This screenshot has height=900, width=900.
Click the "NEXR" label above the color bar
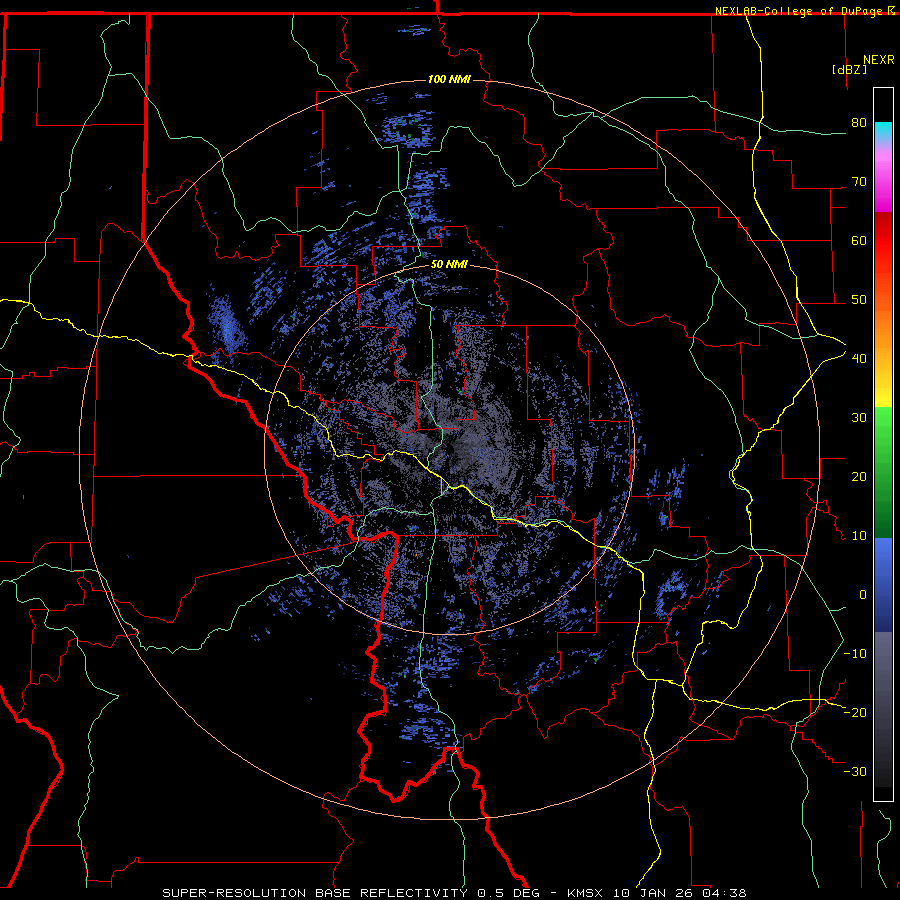coord(879,60)
